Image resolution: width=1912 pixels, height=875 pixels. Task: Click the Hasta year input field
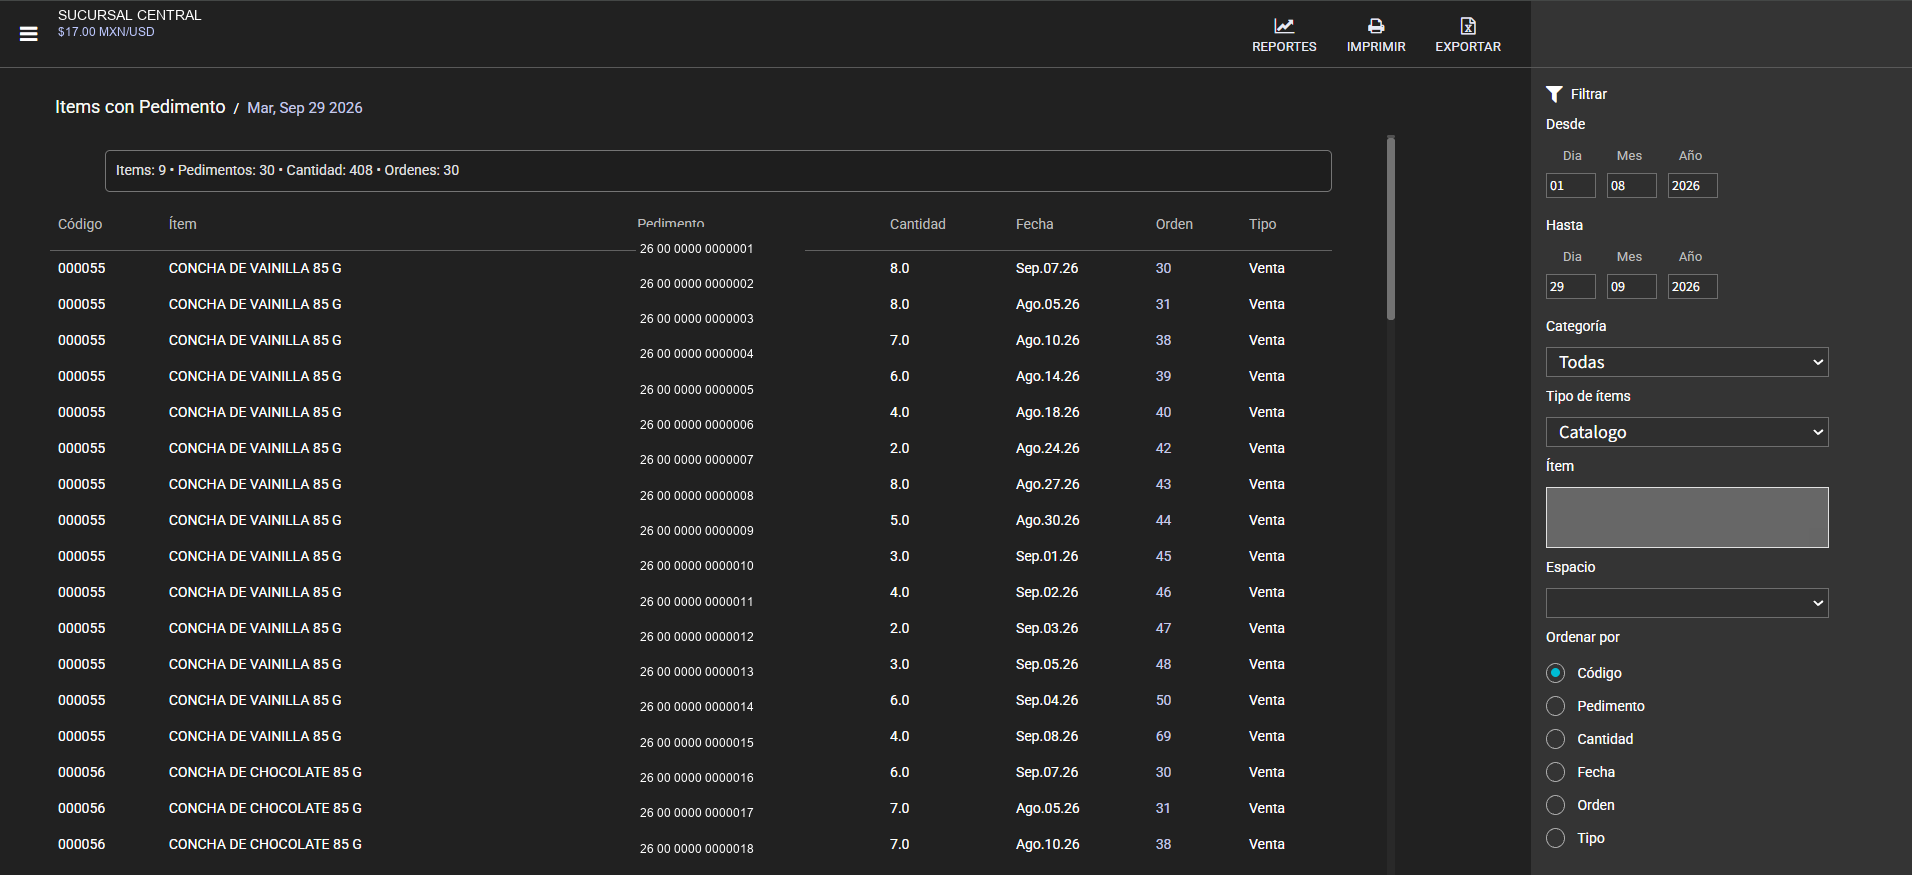(x=1693, y=287)
